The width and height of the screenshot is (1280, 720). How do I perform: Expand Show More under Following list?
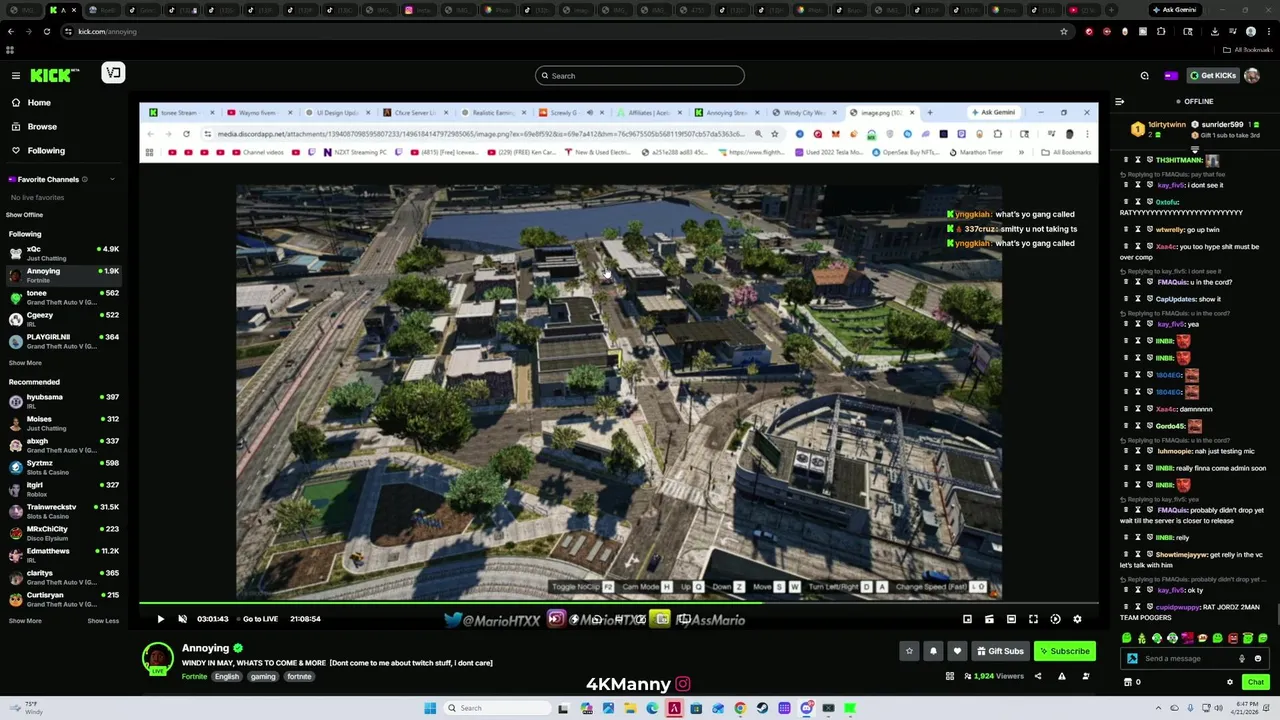tap(25, 363)
